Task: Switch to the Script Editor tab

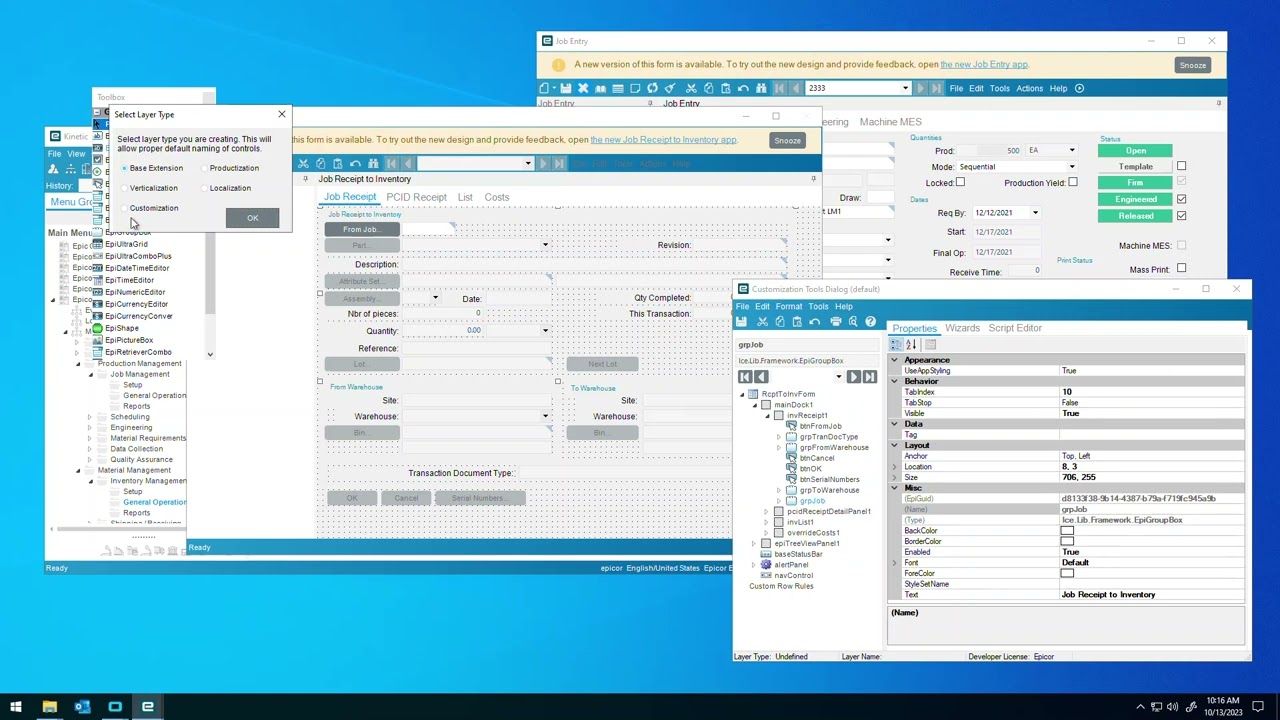Action: 1015,328
